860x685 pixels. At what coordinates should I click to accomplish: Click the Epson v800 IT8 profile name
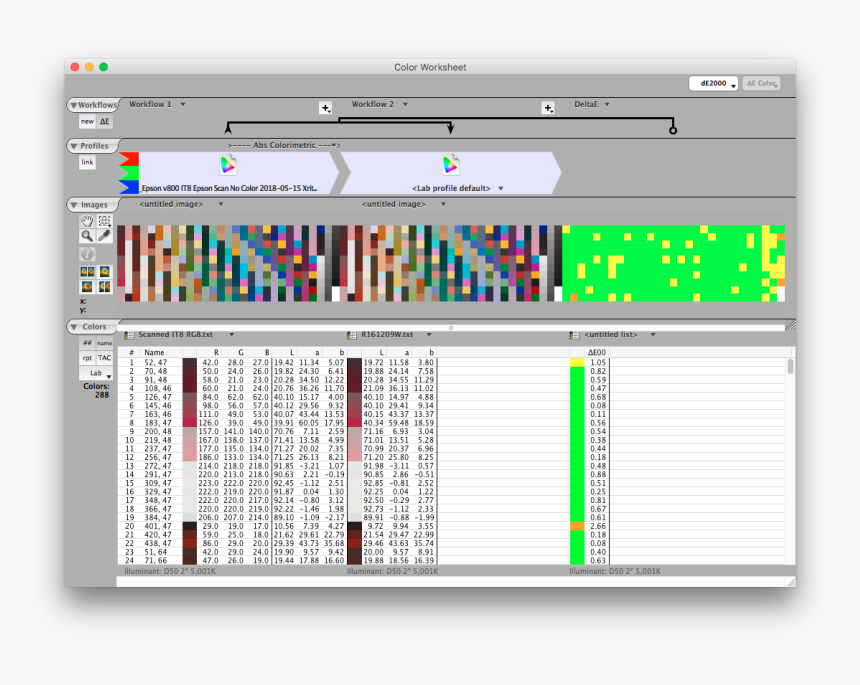(229, 188)
